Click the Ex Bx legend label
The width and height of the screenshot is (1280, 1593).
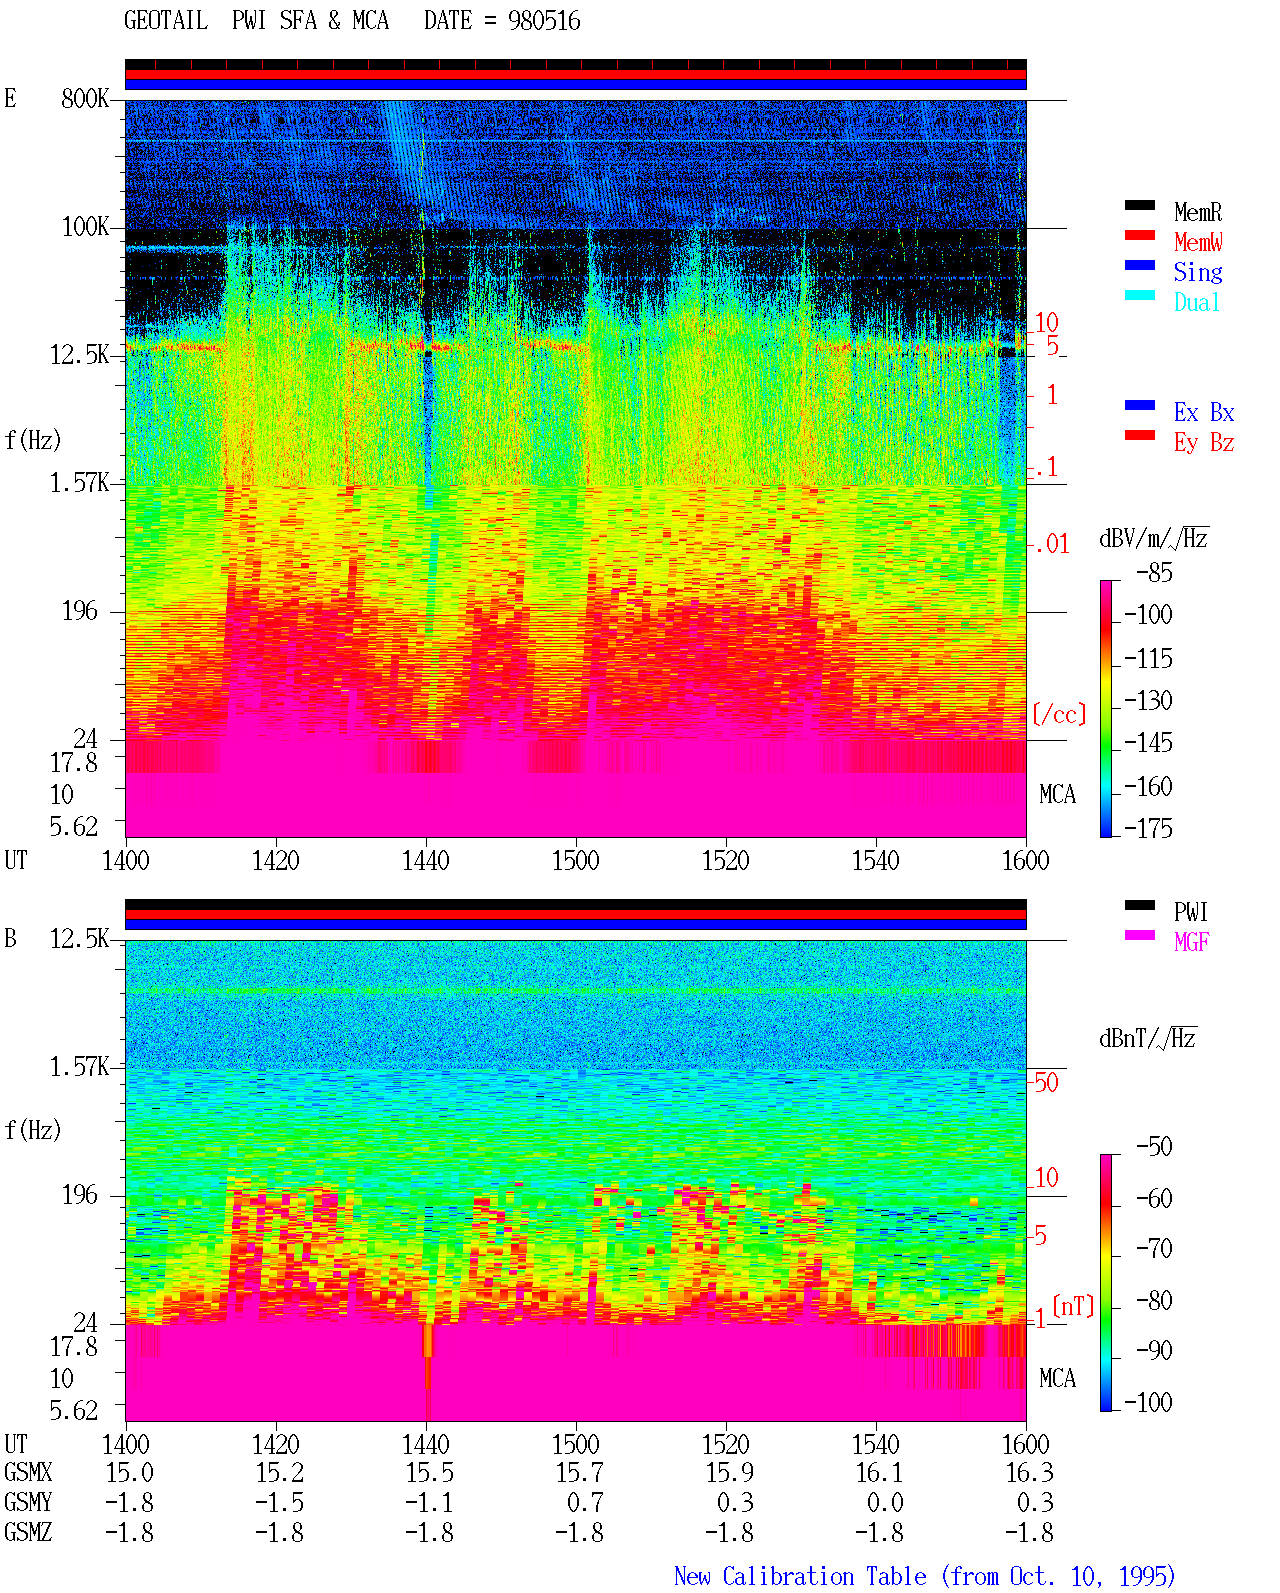(x=1204, y=412)
